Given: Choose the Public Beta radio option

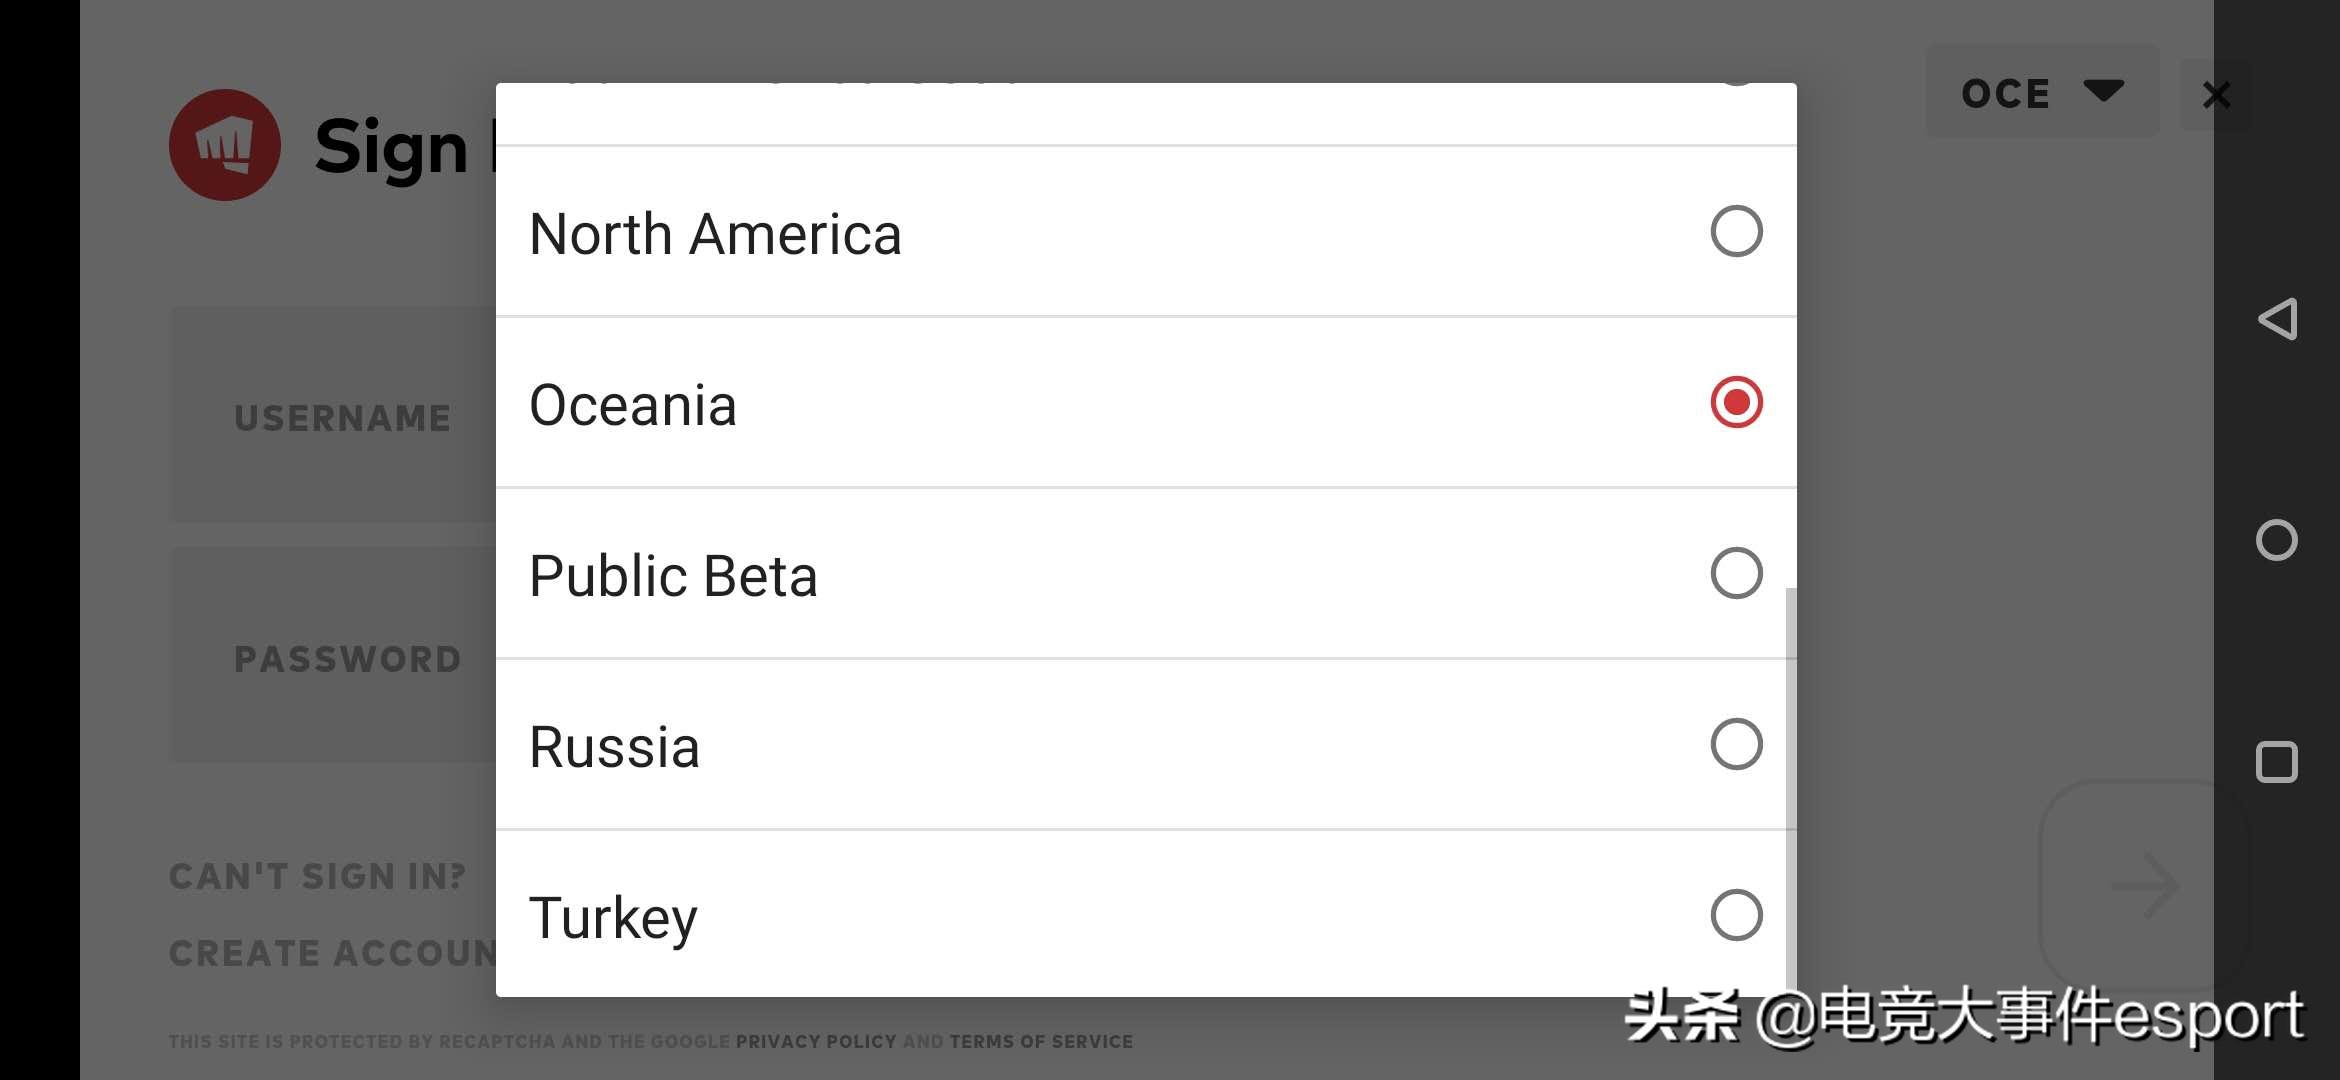Looking at the screenshot, I should (1736, 573).
